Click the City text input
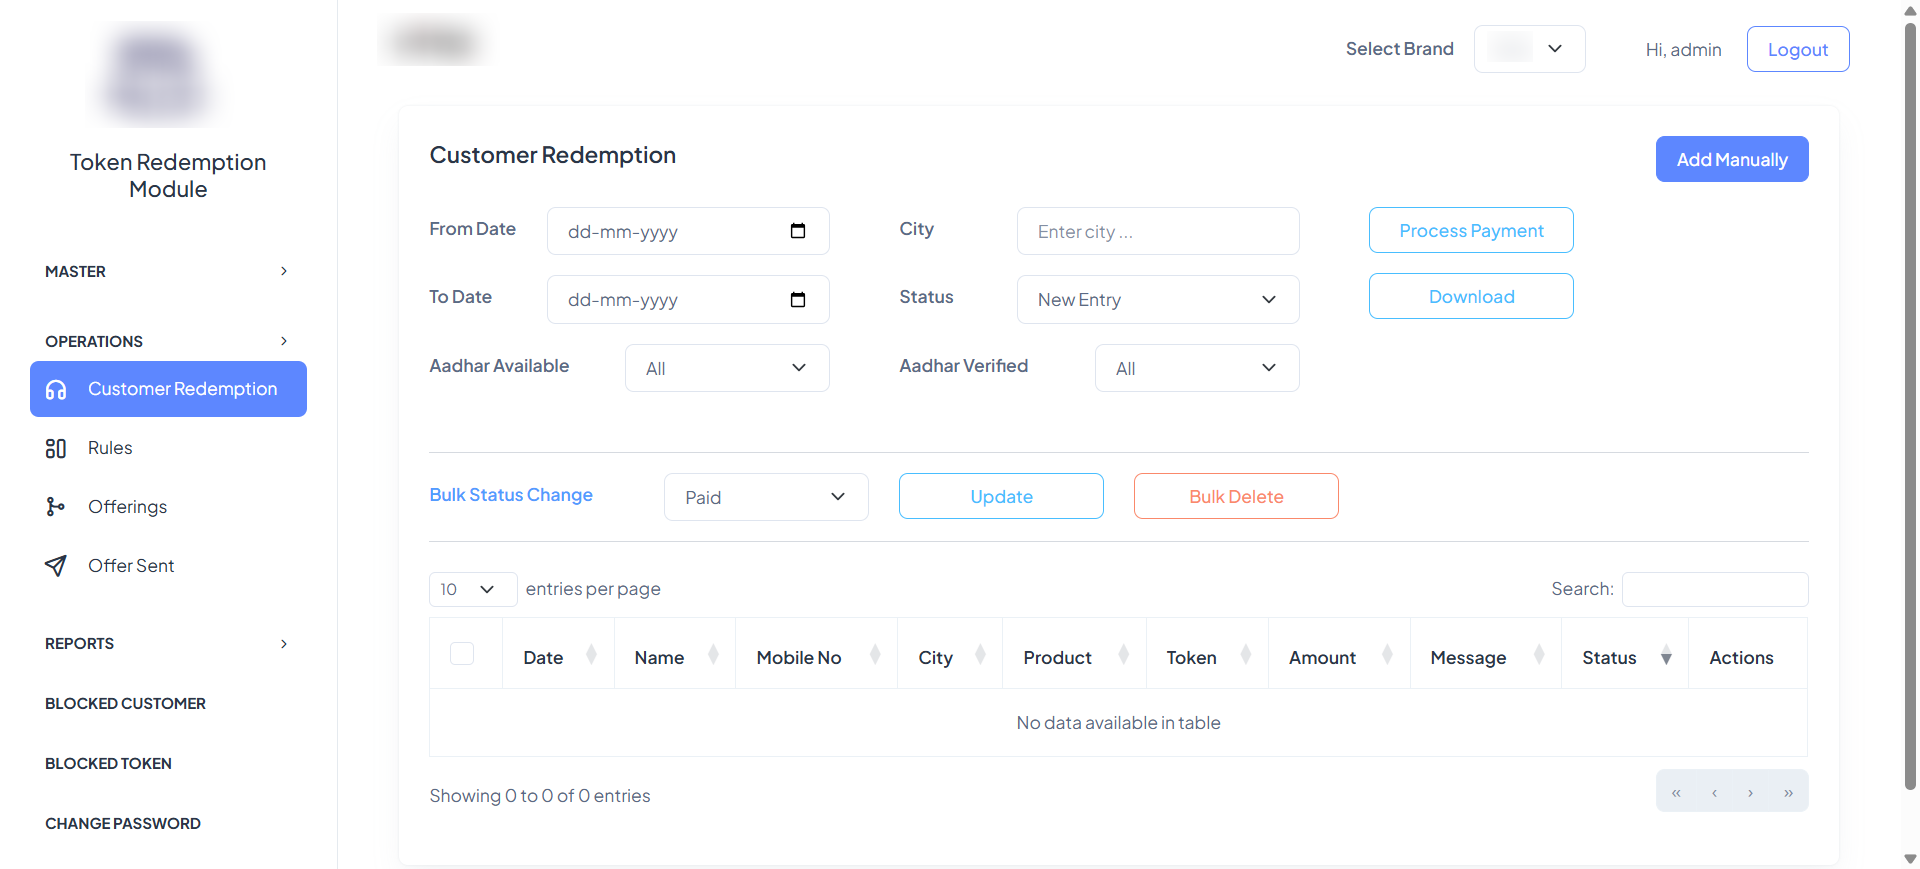This screenshot has height=869, width=1920. point(1158,231)
